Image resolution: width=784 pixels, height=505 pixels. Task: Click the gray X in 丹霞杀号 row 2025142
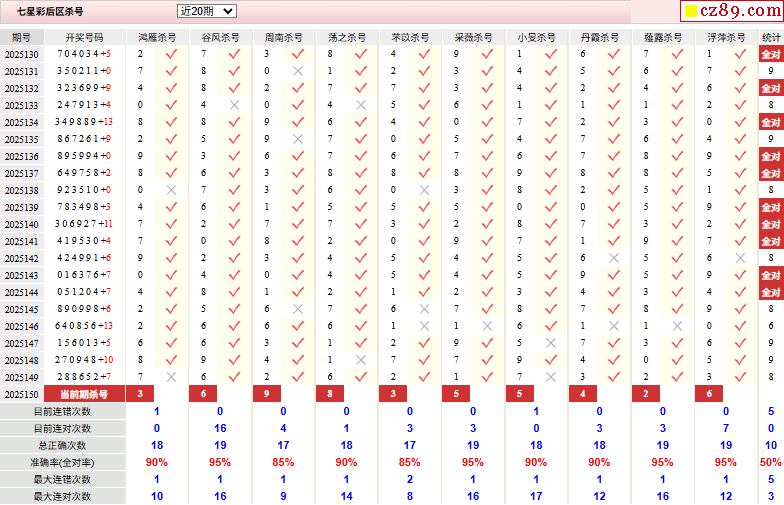pyautogui.click(x=613, y=258)
